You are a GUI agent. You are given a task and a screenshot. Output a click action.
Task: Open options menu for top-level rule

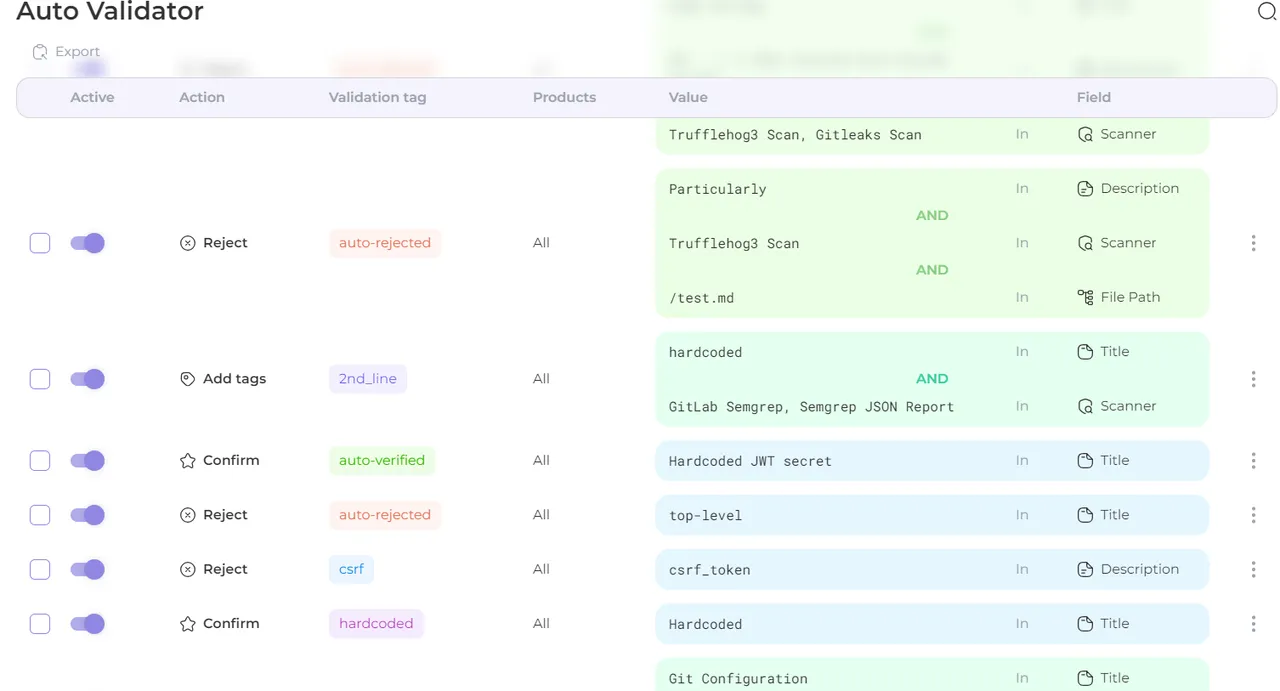[1253, 515]
